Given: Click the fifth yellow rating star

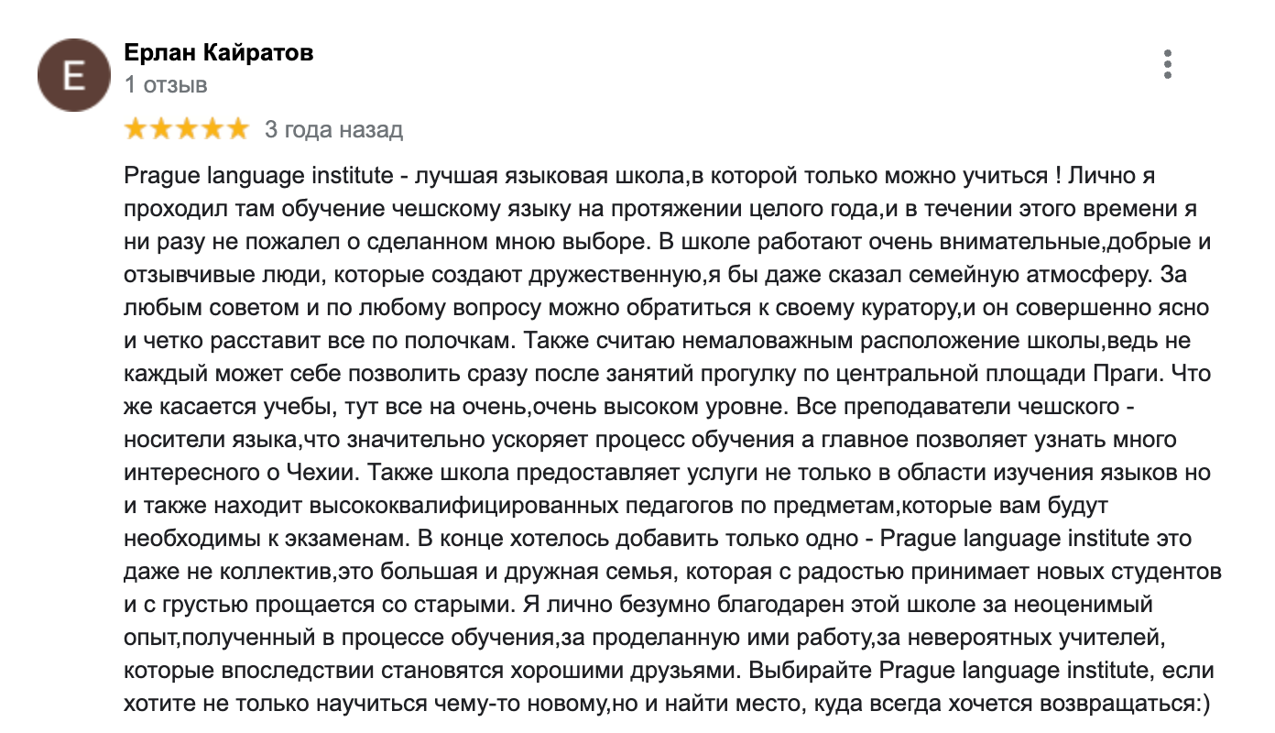Looking at the screenshot, I should [x=236, y=129].
